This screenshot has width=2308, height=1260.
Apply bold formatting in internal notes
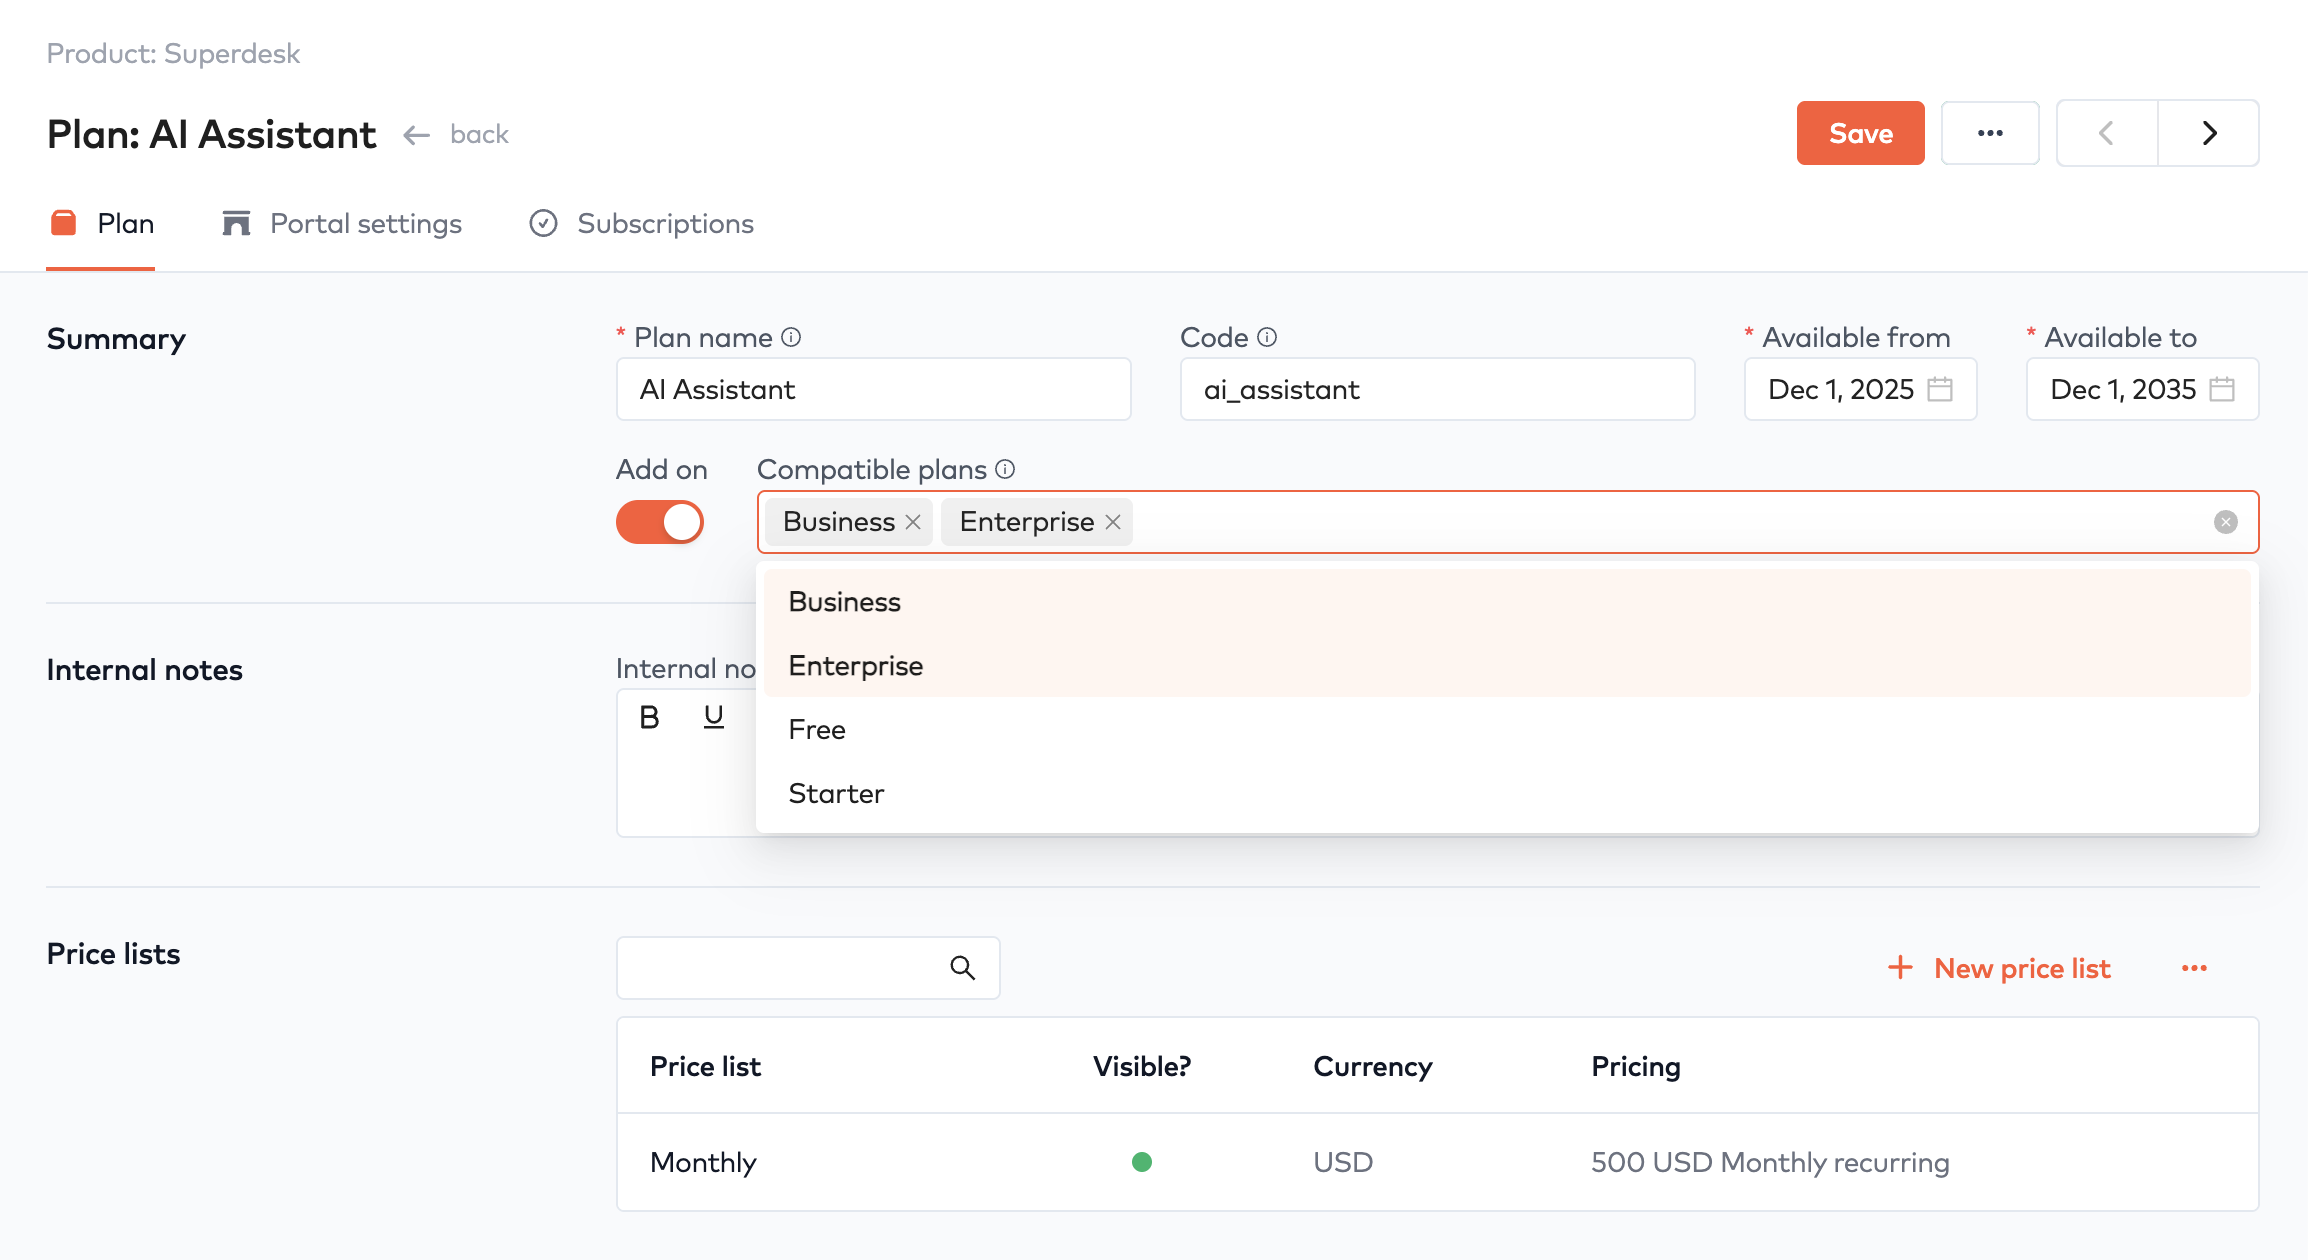point(649,717)
